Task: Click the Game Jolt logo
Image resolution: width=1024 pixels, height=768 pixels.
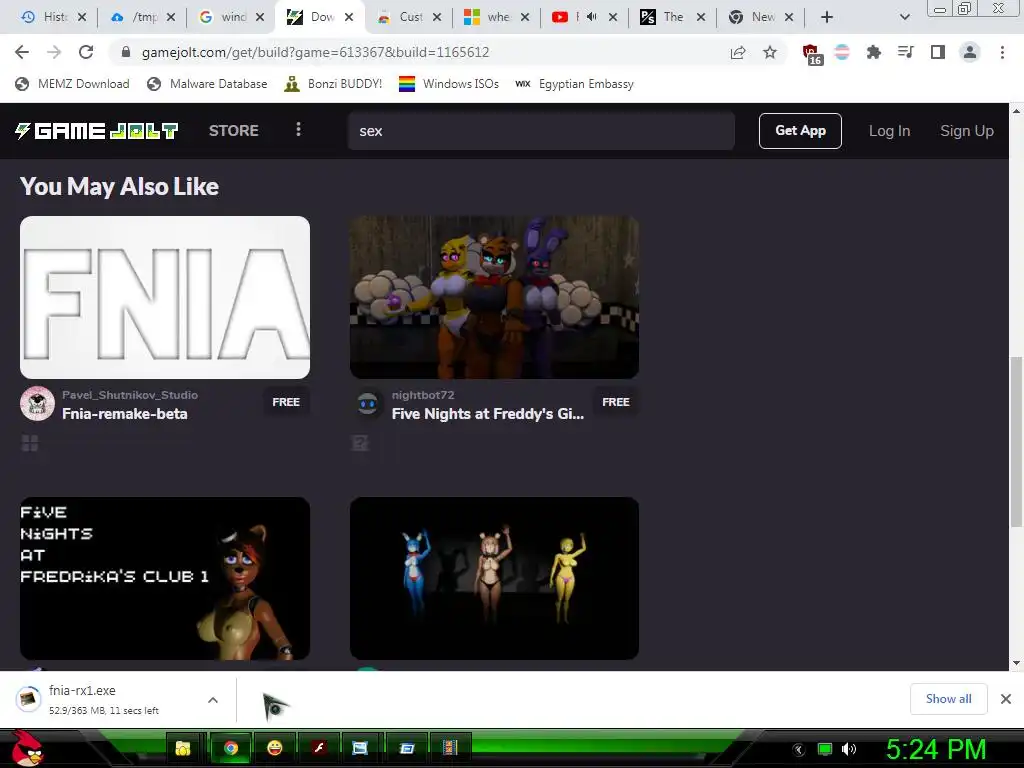Action: click(x=96, y=131)
